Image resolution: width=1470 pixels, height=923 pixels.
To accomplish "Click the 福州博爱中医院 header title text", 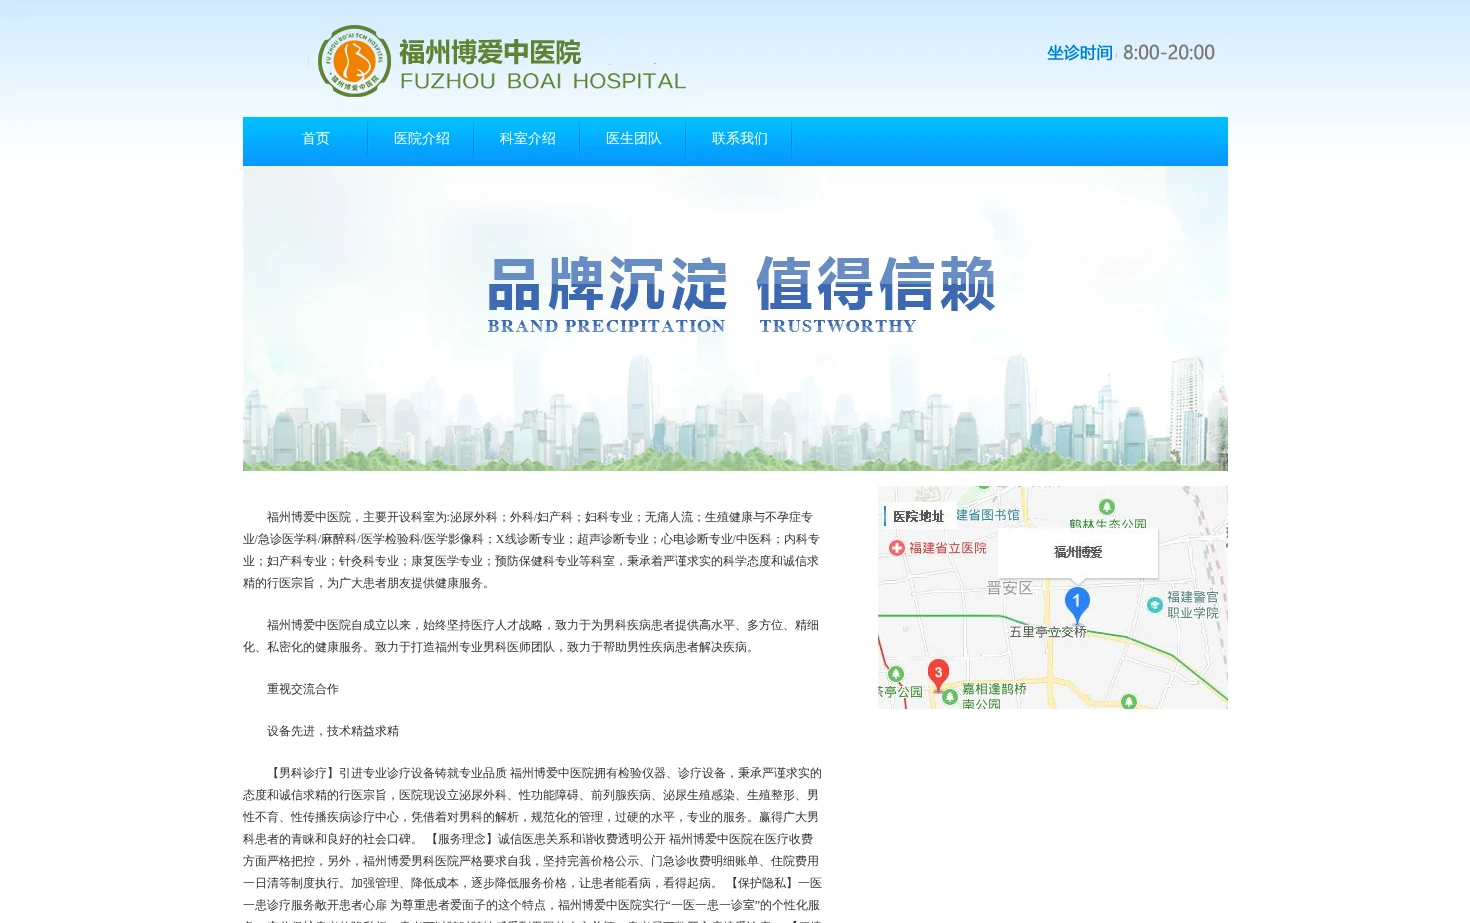I will (490, 52).
